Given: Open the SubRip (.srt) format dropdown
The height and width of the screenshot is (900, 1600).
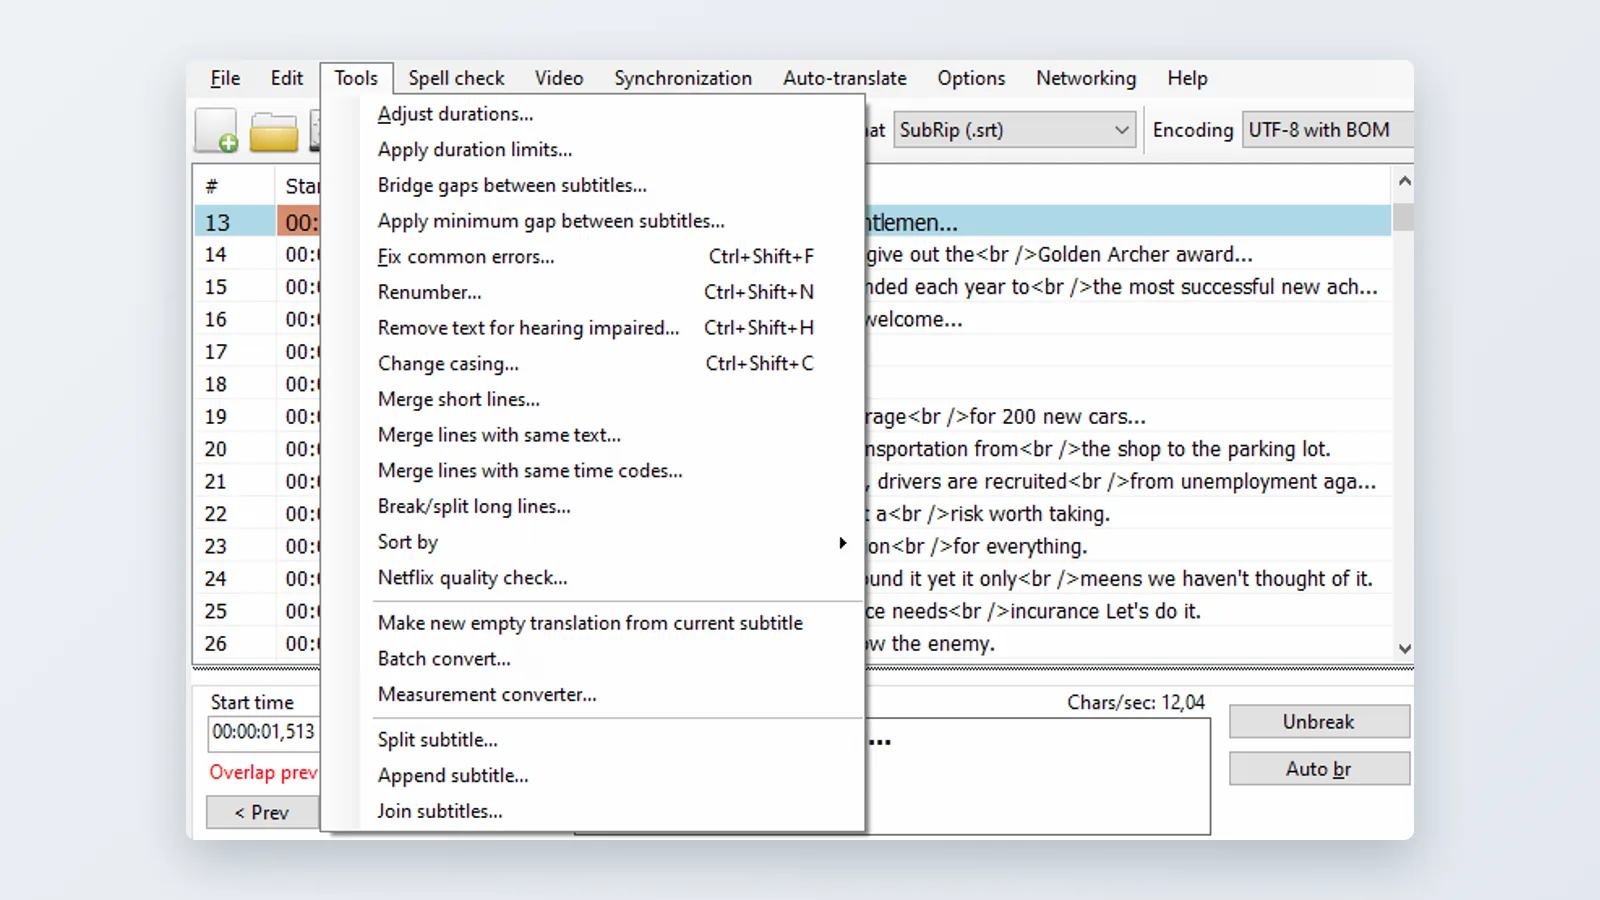Looking at the screenshot, I should point(1015,130).
